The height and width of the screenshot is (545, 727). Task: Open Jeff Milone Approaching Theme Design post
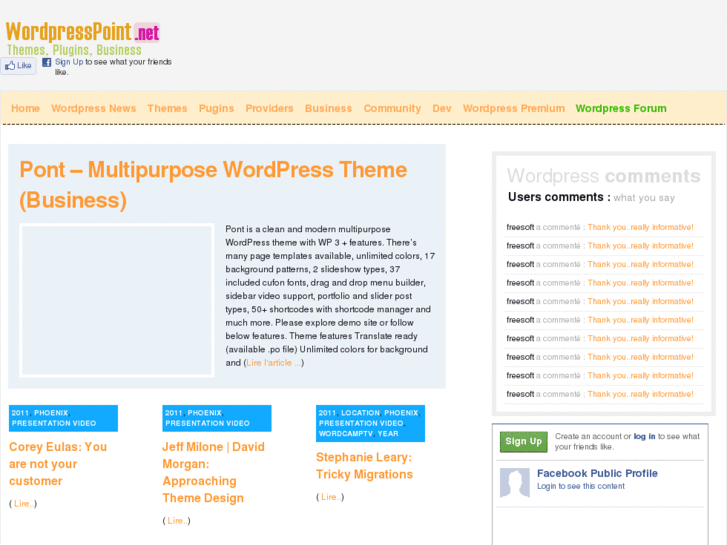click(x=213, y=472)
